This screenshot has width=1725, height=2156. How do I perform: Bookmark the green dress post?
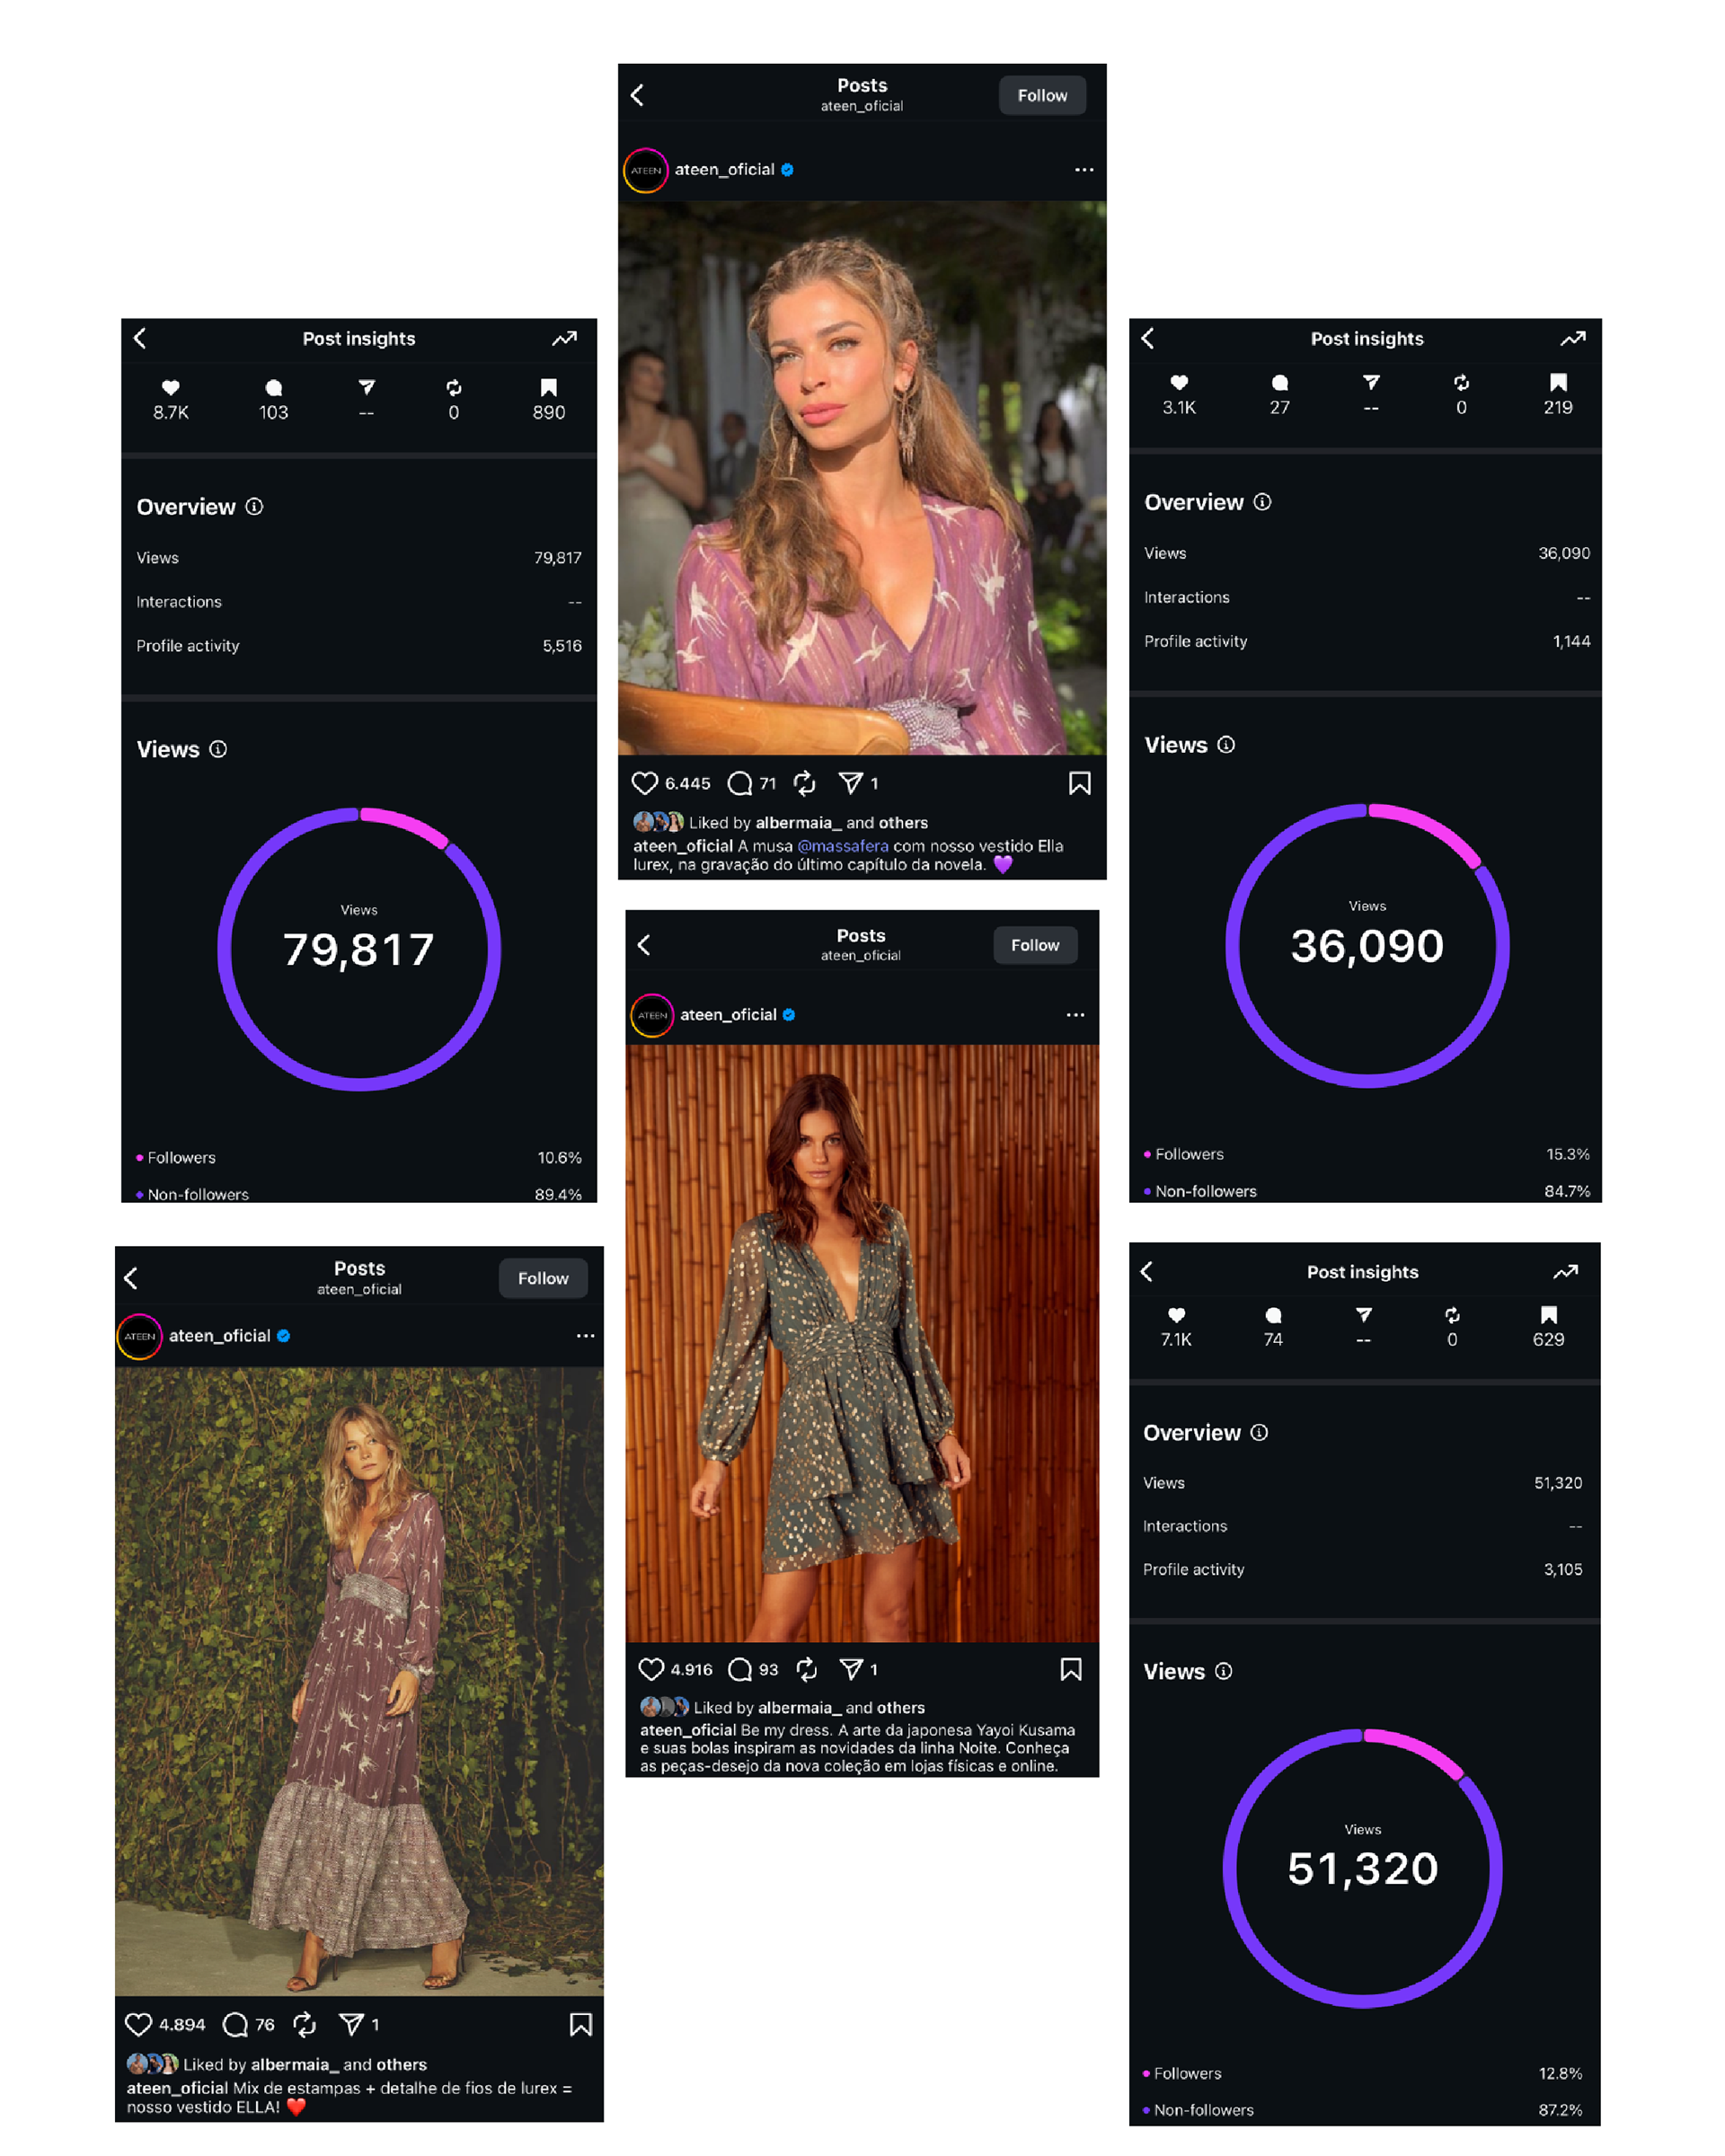1070,1669
